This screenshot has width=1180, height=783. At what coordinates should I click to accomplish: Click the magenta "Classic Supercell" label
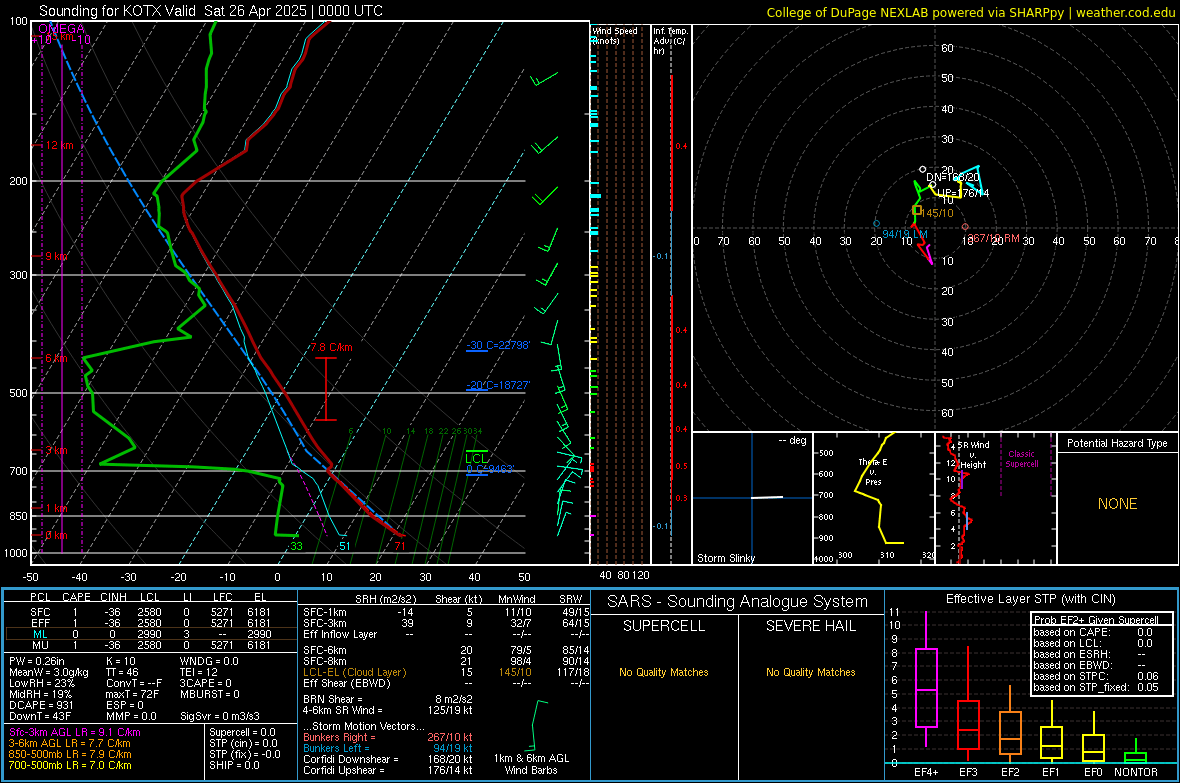1021,459
